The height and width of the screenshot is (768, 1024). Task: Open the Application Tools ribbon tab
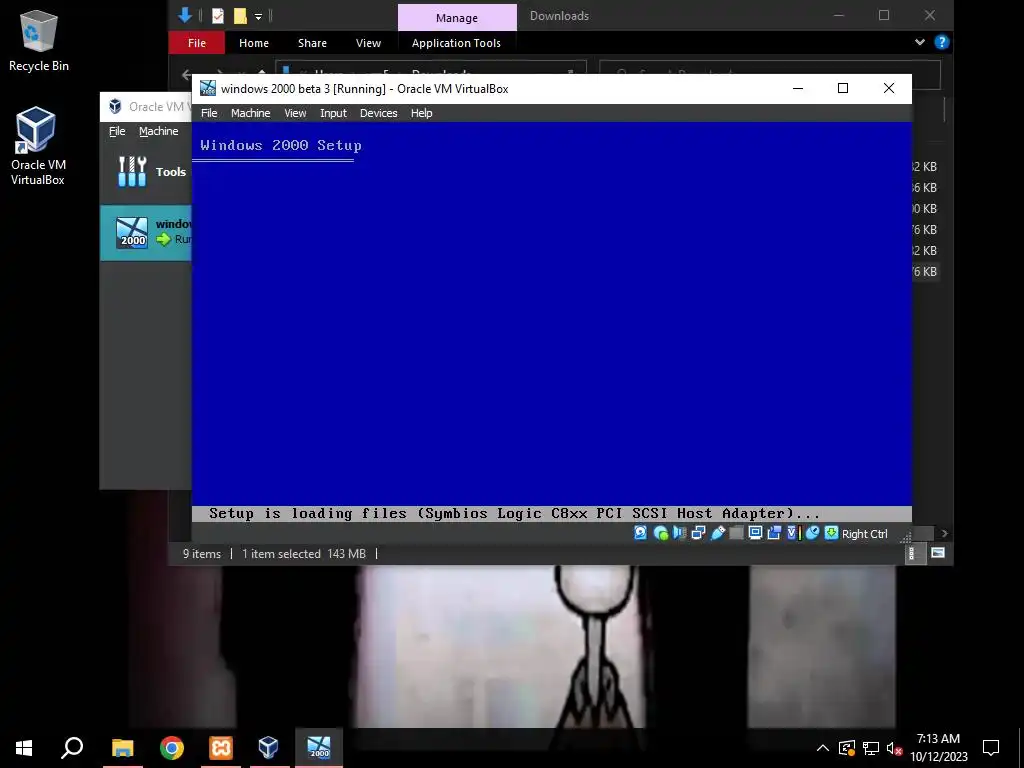click(456, 42)
